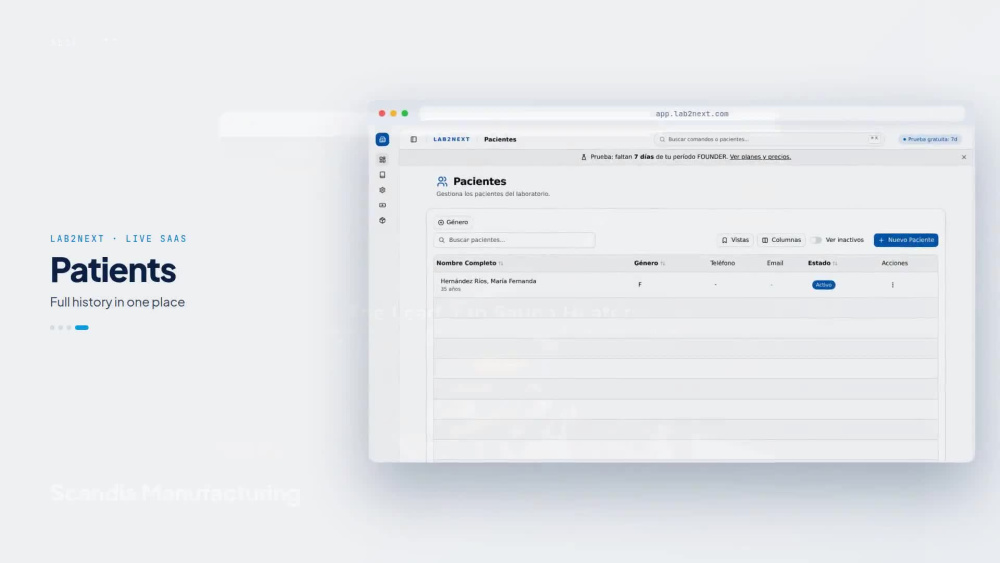This screenshot has width=1000, height=563.
Task: Click the app.lab2next.com address bar
Action: (692, 113)
